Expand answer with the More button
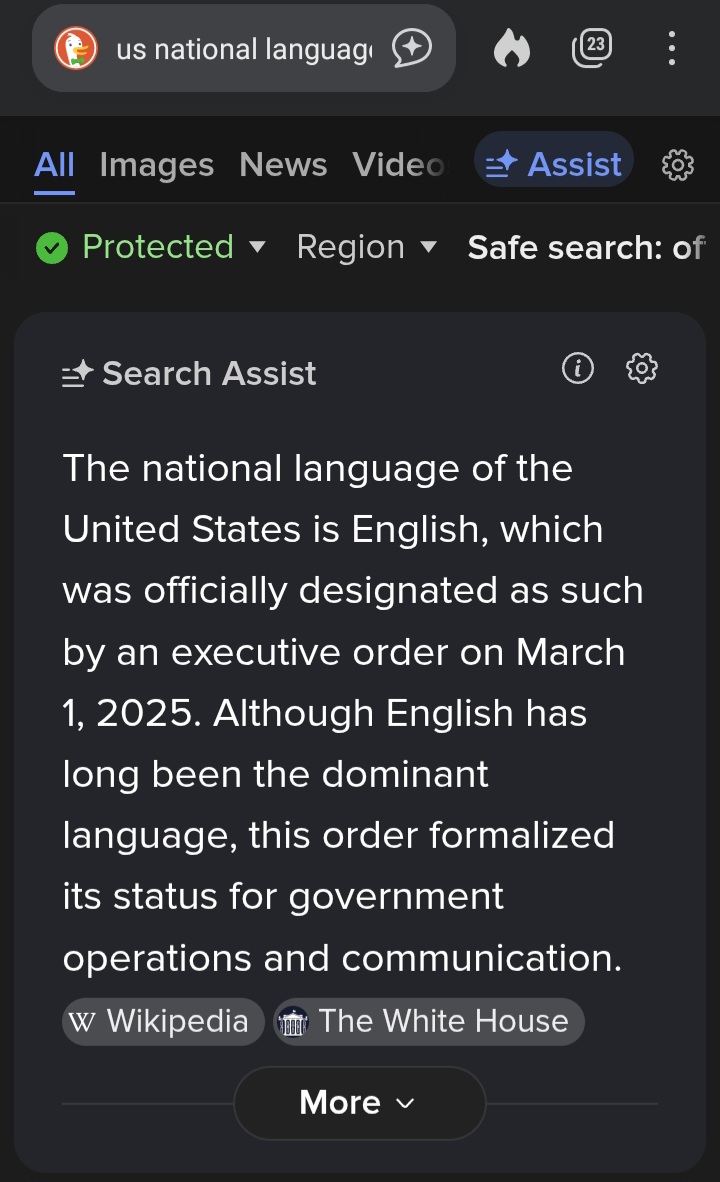 click(x=359, y=1103)
